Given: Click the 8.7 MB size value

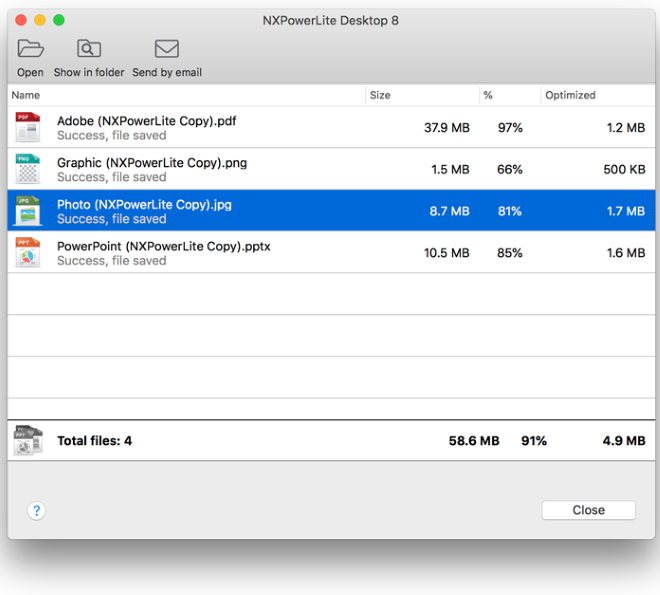Looking at the screenshot, I should [450, 211].
